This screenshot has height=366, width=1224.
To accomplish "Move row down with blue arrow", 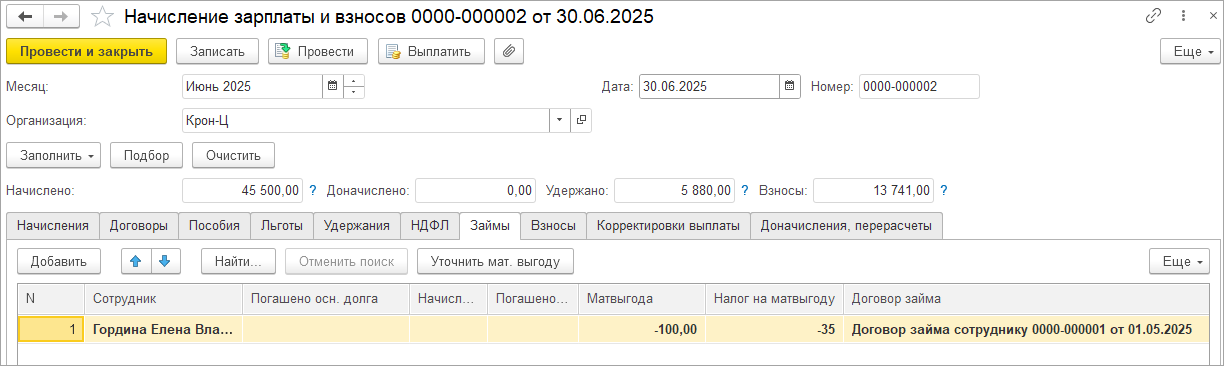I will [165, 261].
